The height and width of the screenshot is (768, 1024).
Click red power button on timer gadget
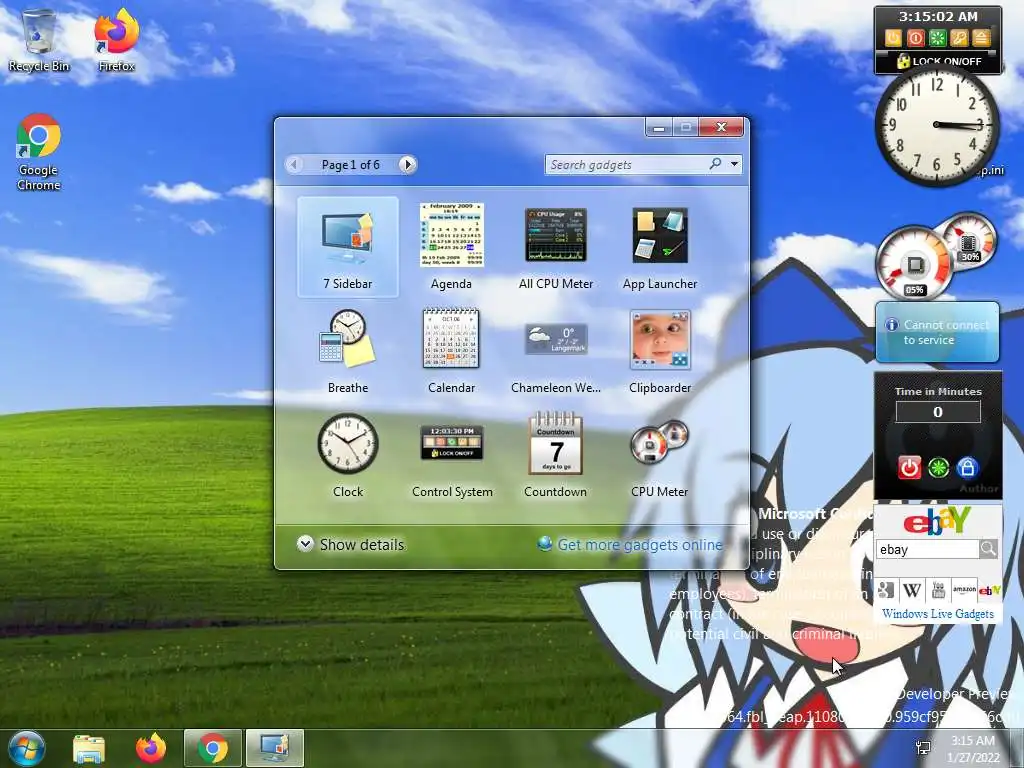pos(909,468)
